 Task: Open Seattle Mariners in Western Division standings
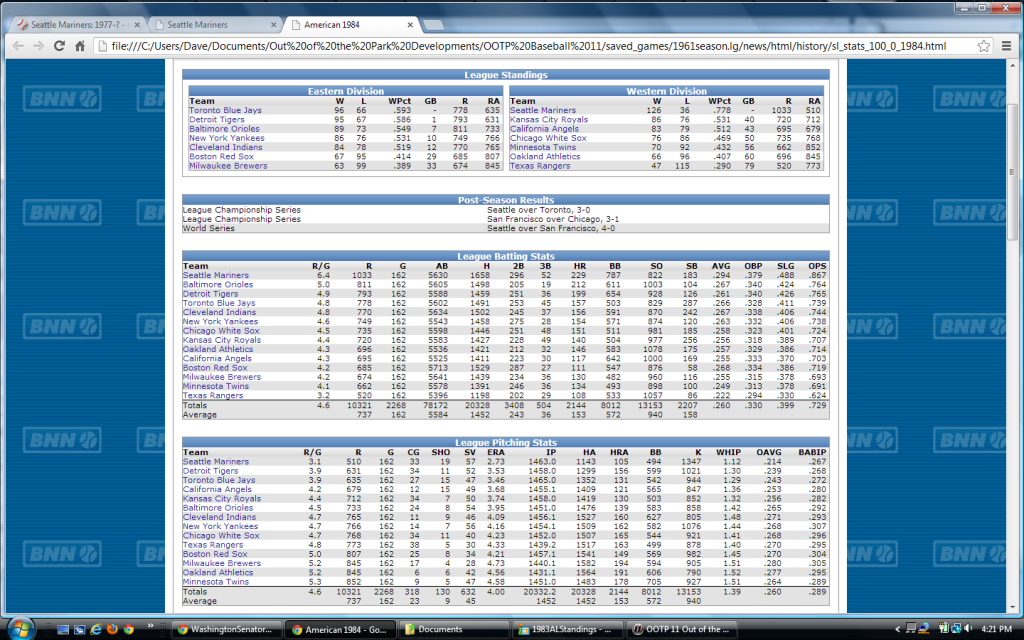[543, 110]
